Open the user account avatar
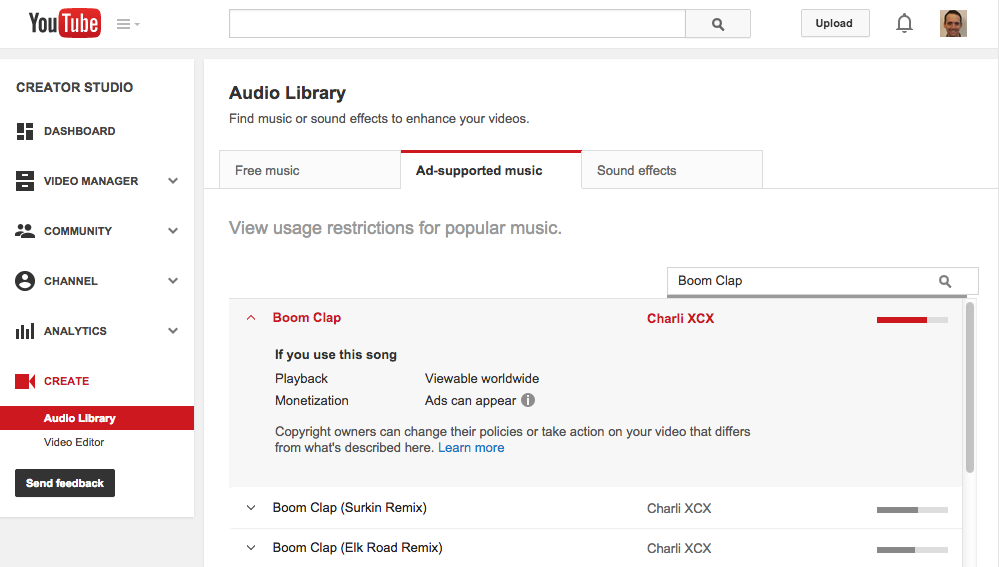 click(953, 23)
